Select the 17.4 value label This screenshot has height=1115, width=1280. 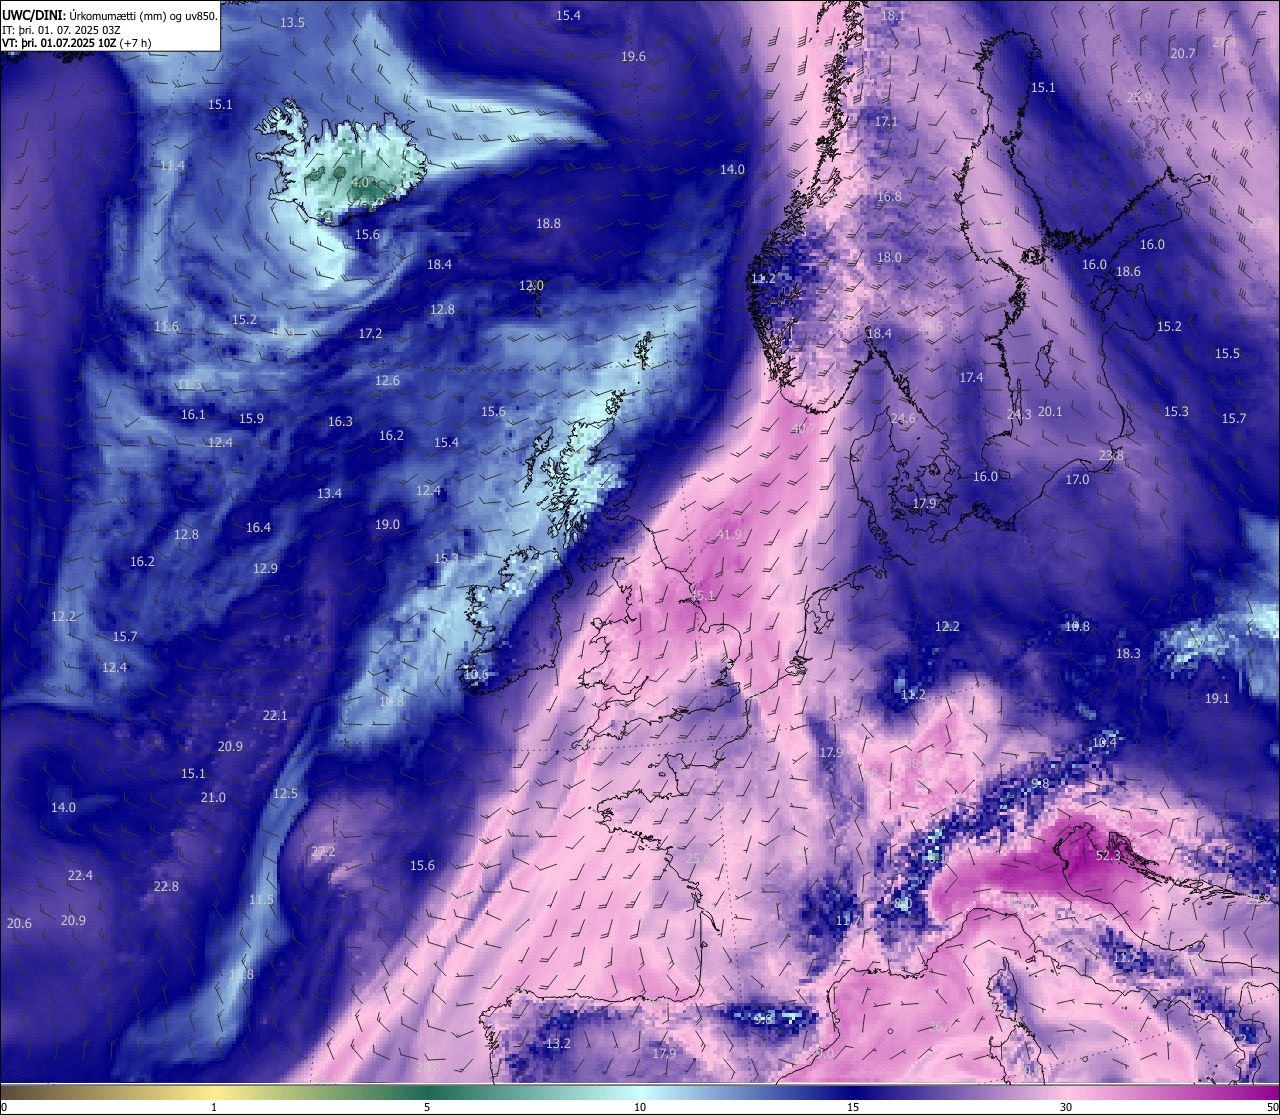(x=972, y=378)
